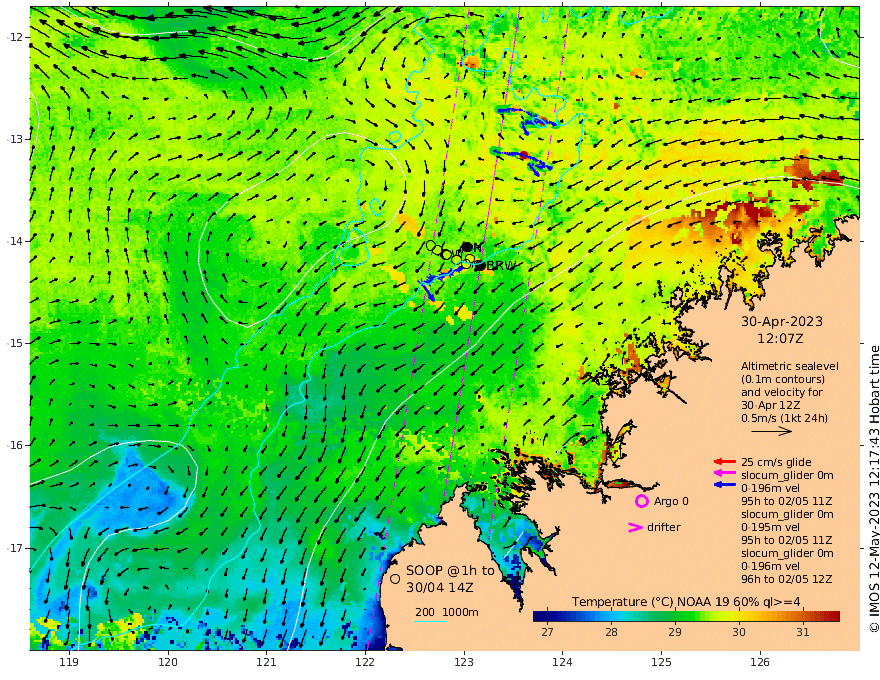Click the magenta drifter chevron legend symbol
This screenshot has height=680, width=880.
pos(635,527)
